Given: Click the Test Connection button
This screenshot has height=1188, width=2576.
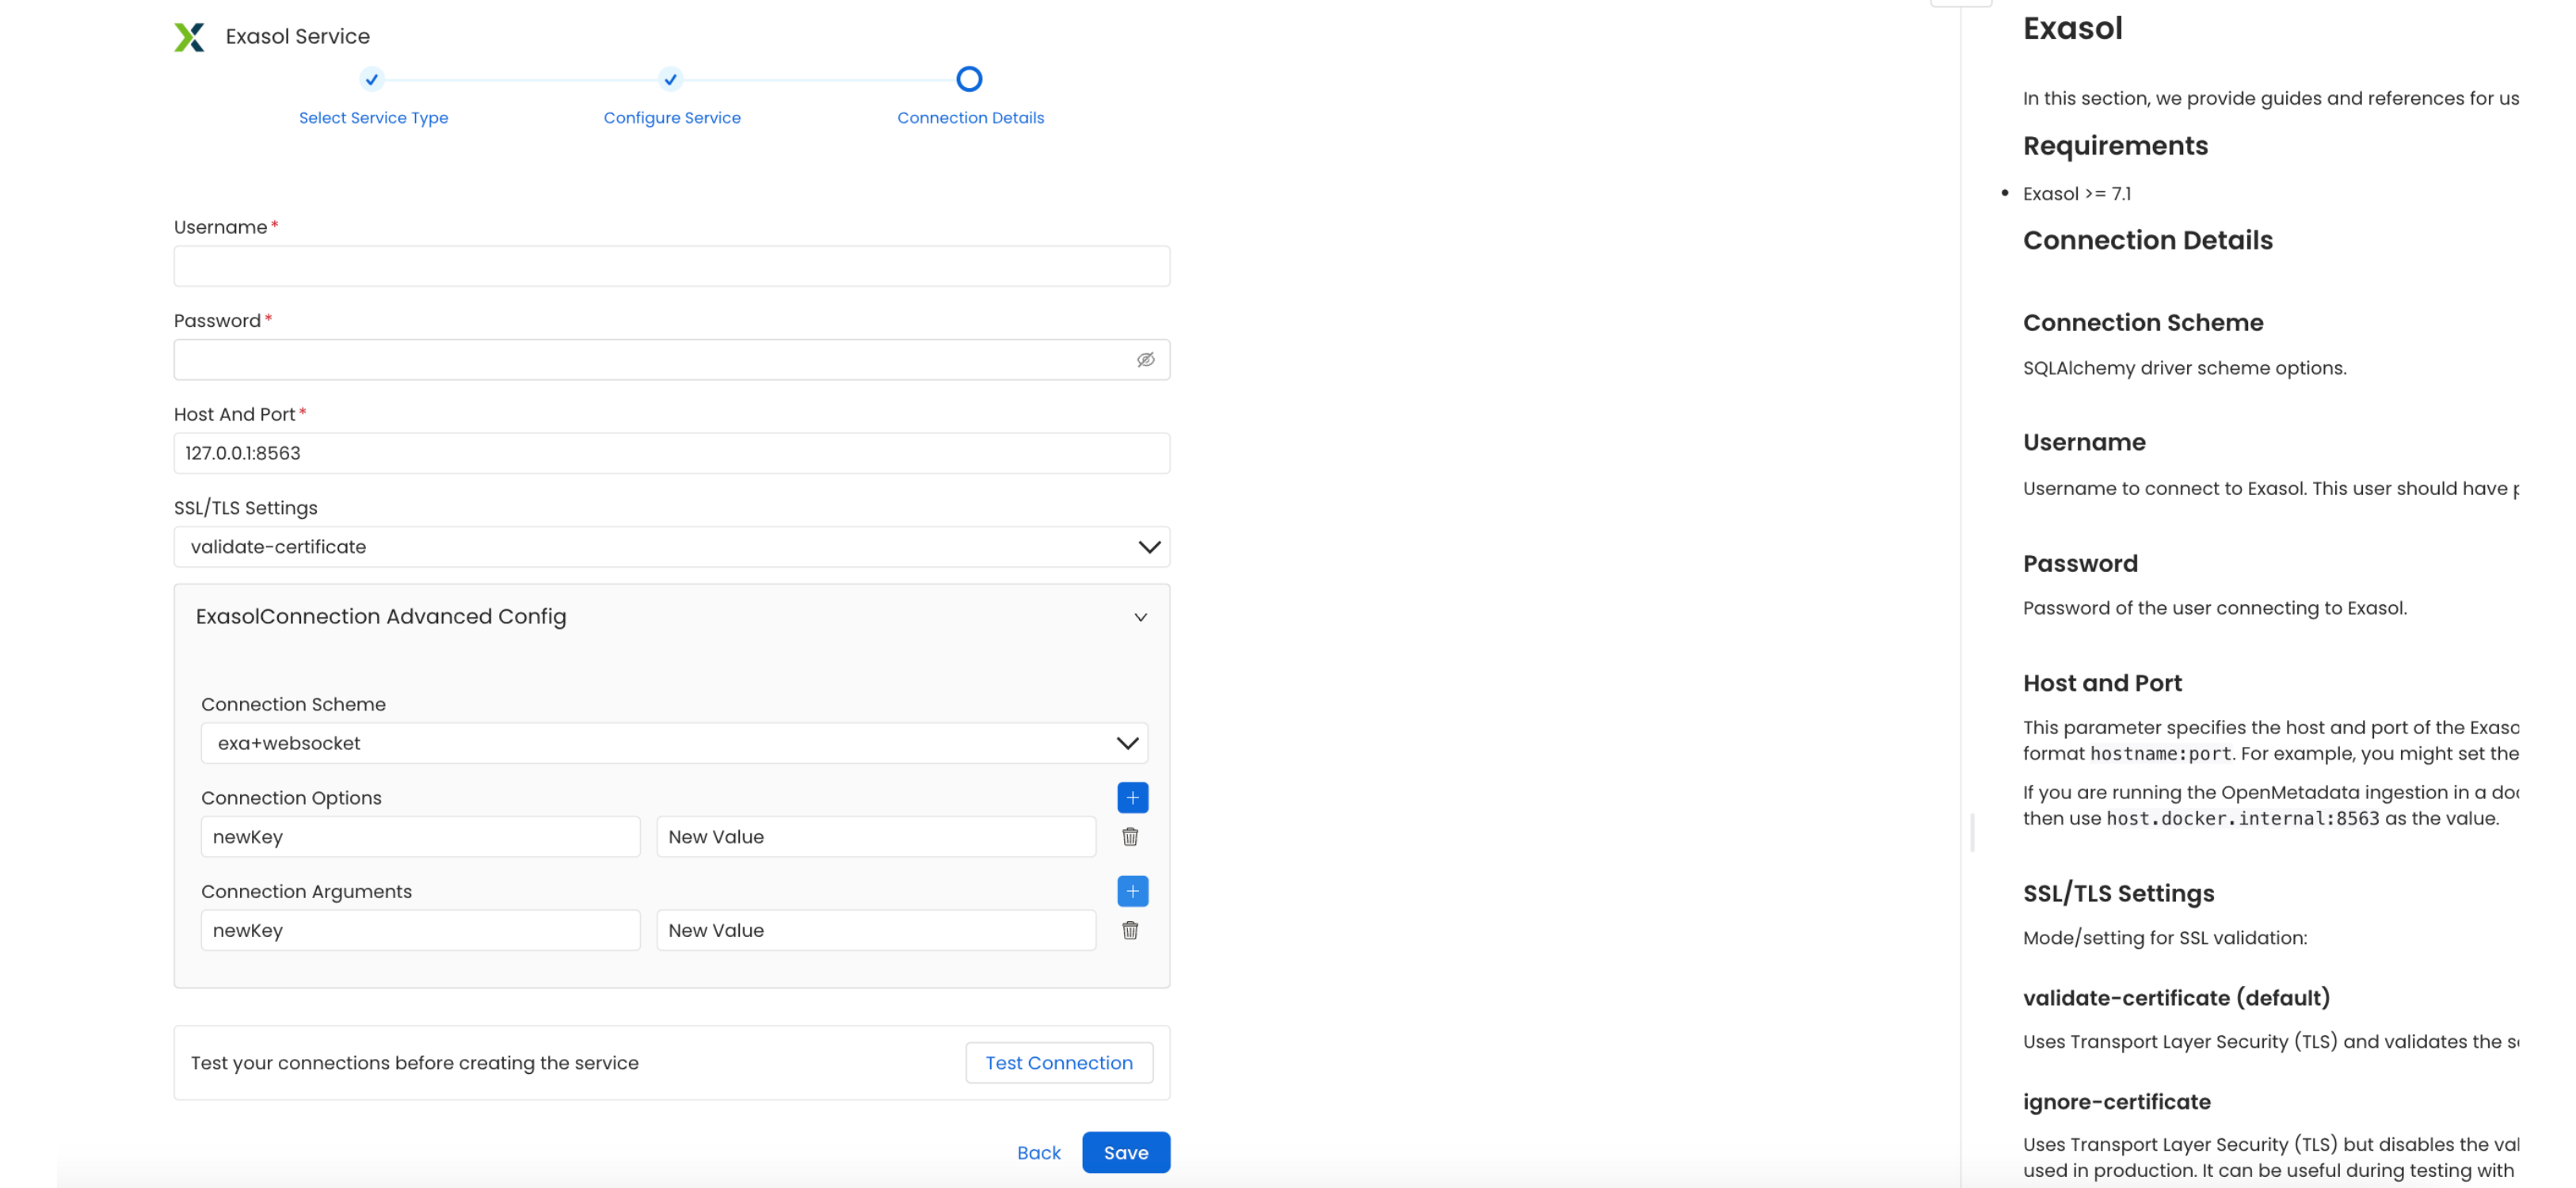Looking at the screenshot, I should 1059,1062.
